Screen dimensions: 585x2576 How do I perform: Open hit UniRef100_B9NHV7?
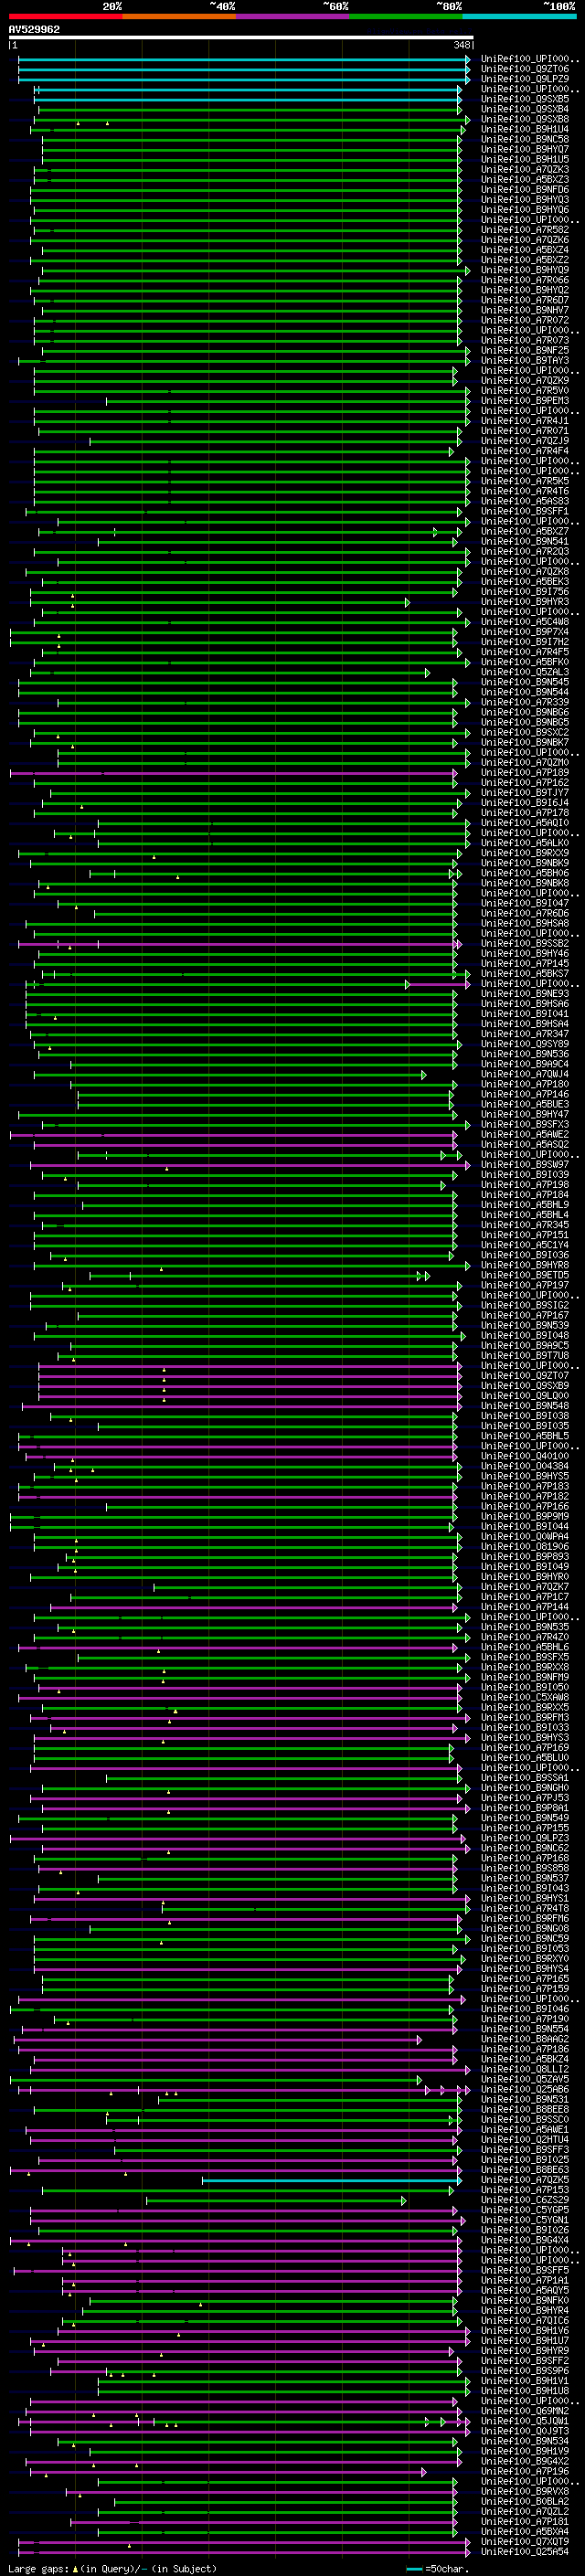525,311
